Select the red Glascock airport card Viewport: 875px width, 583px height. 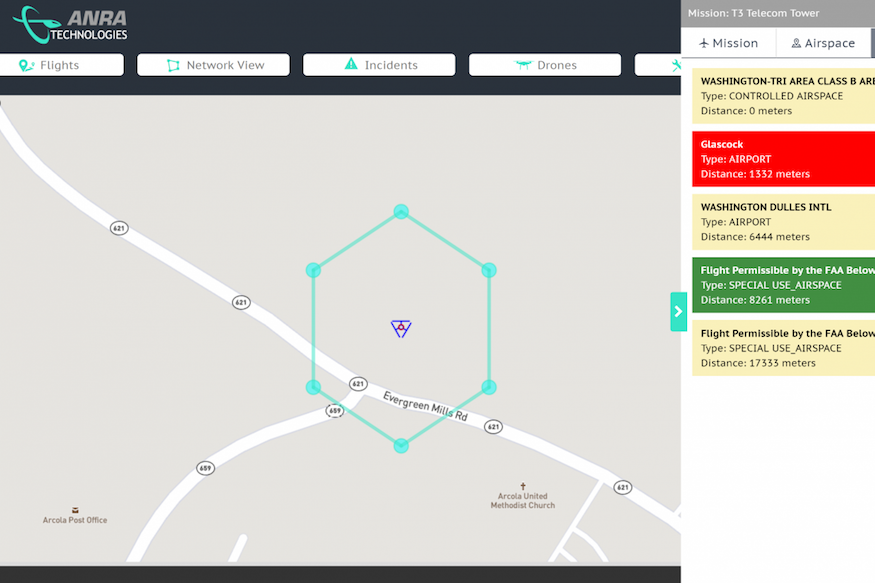pyautogui.click(x=783, y=159)
